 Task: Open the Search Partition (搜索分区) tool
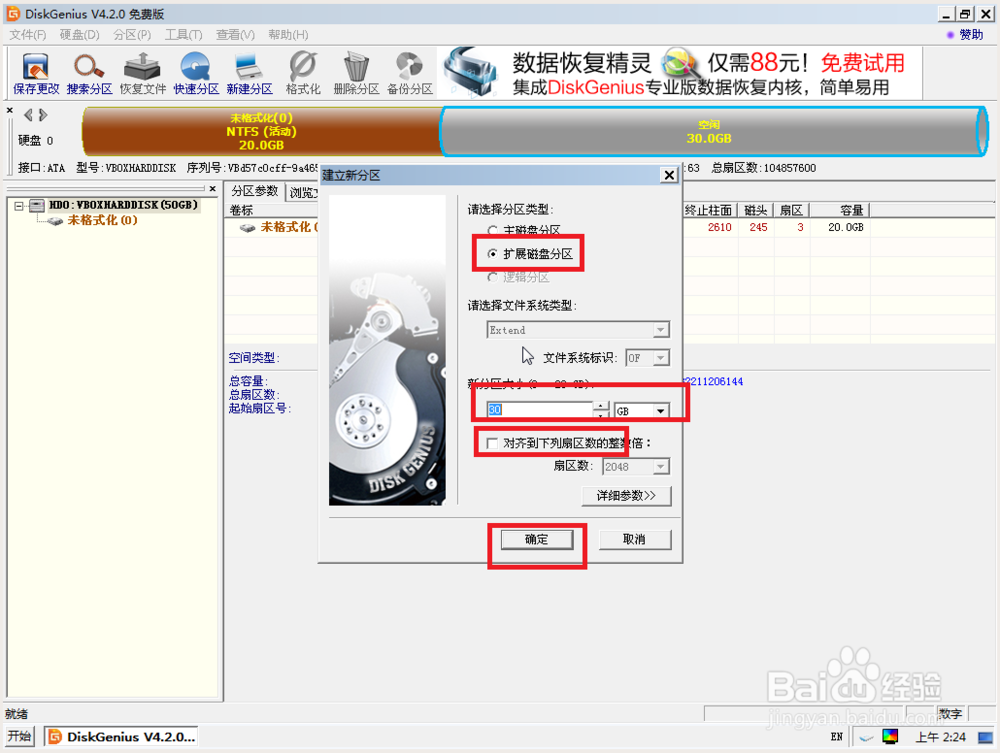[x=89, y=74]
